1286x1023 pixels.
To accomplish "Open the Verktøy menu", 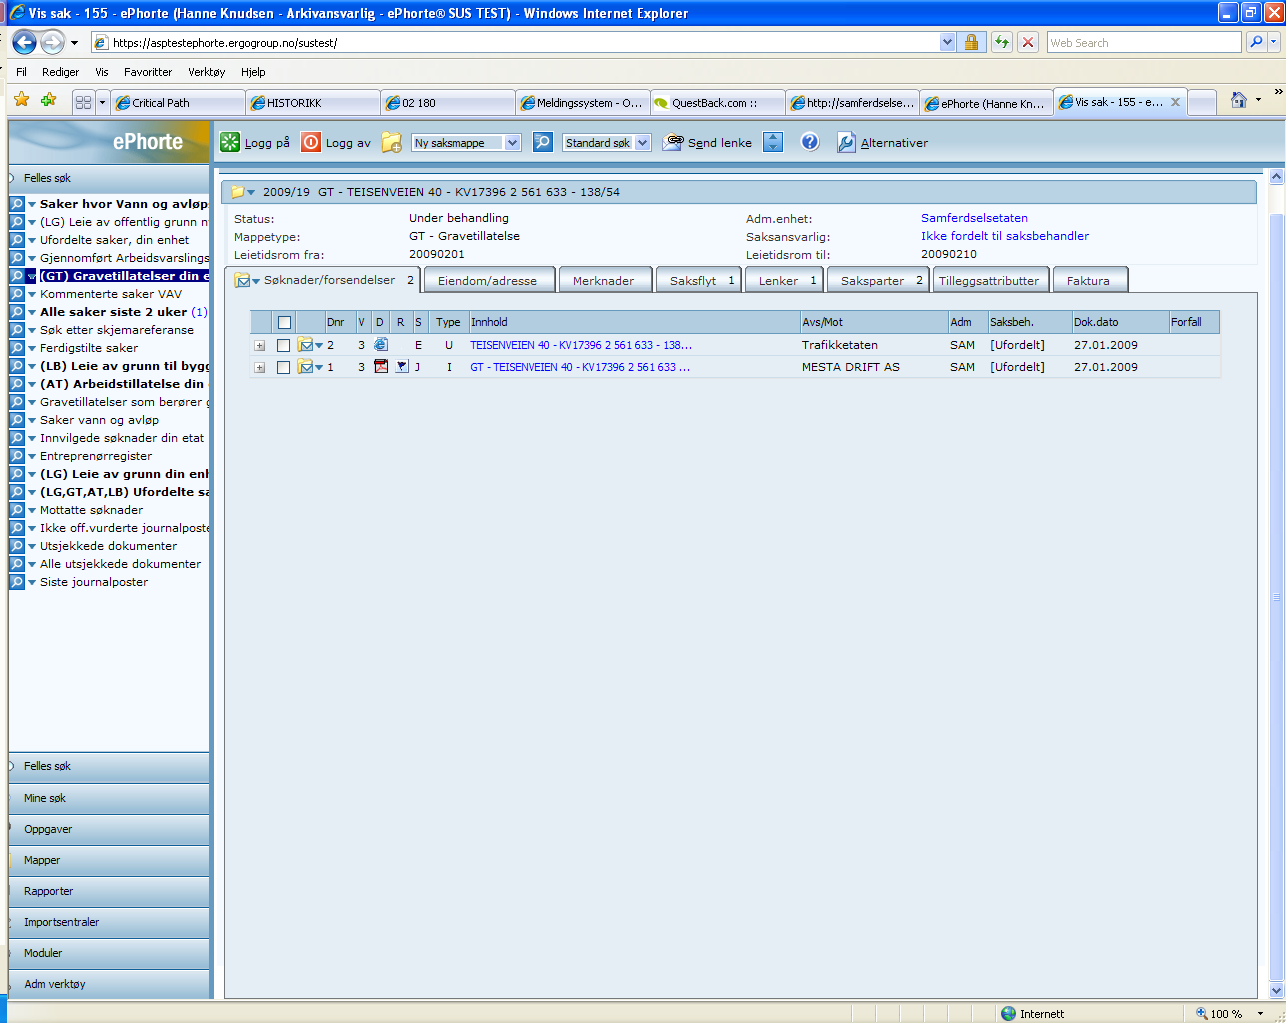I will tap(206, 72).
